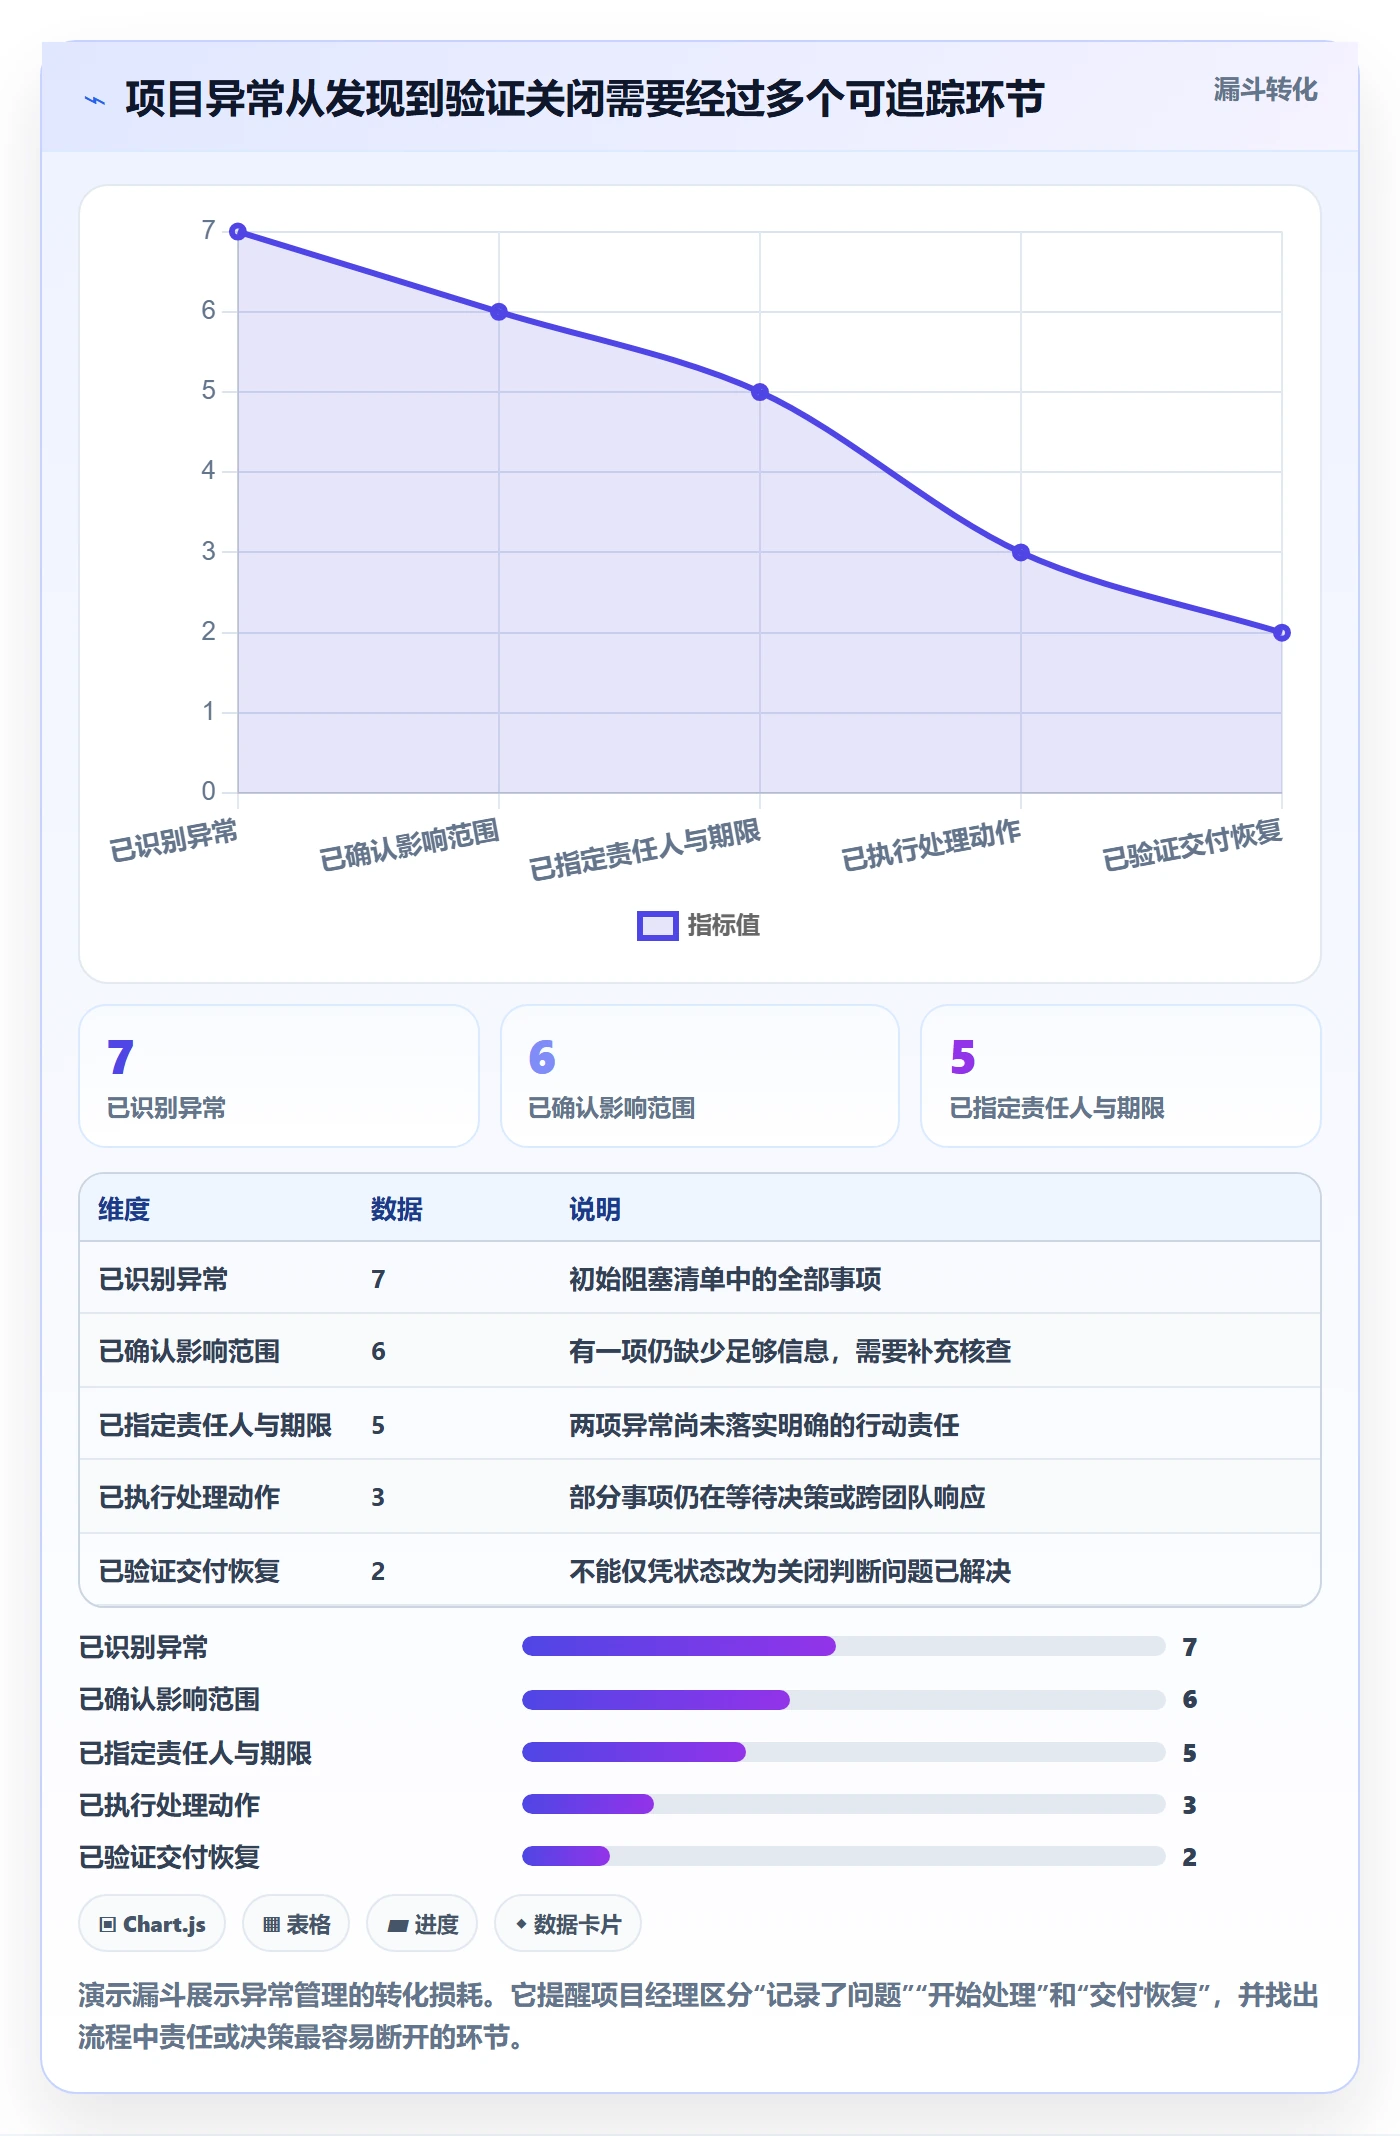Click the 说明 column header
The width and height of the screenshot is (1400, 2136).
(x=595, y=1210)
